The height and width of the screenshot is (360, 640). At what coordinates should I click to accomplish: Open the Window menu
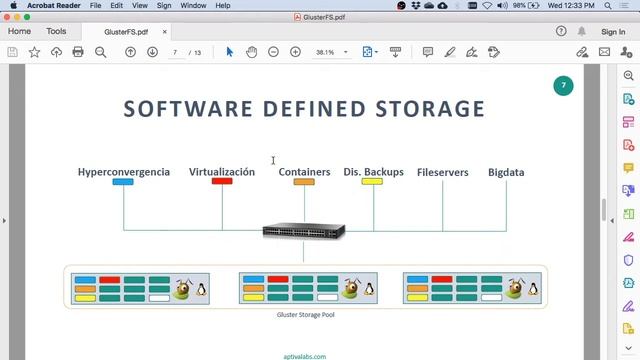pyautogui.click(x=193, y=6)
